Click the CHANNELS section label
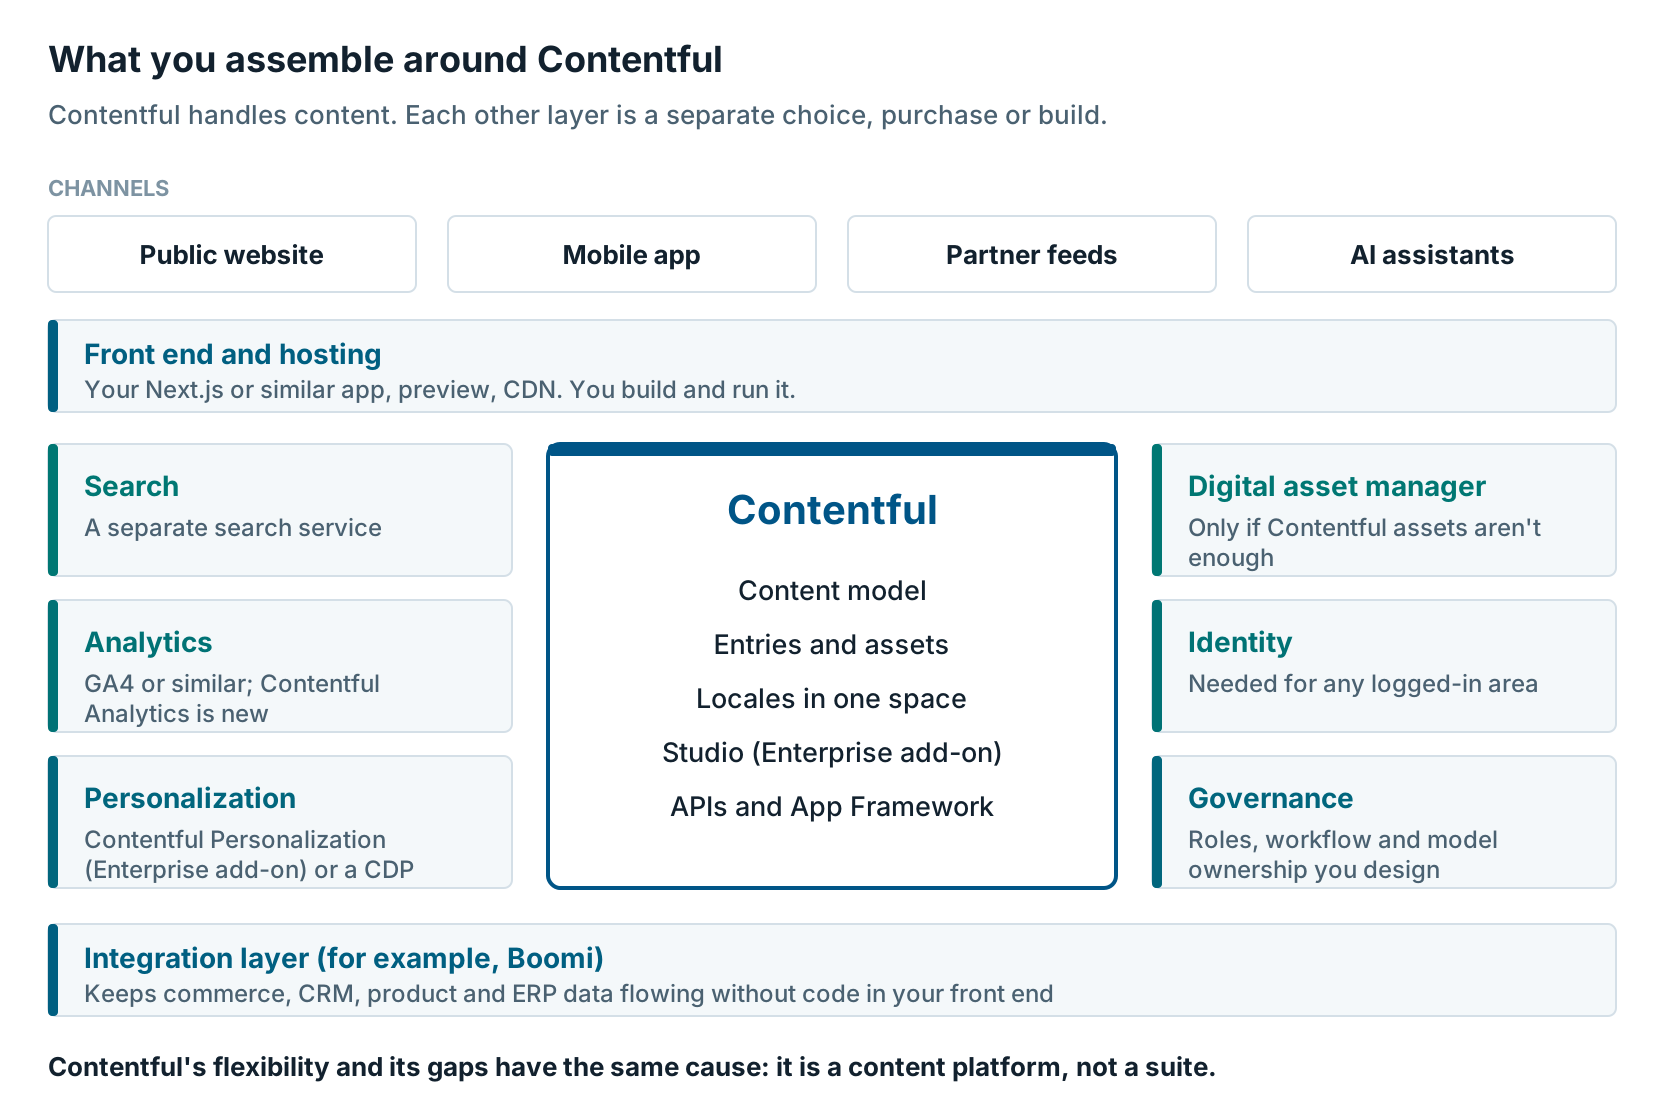The width and height of the screenshot is (1680, 1120). (109, 188)
